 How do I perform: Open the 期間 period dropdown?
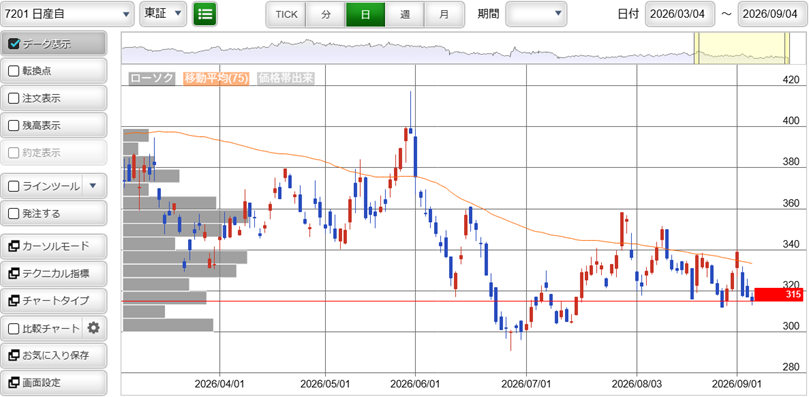click(x=536, y=14)
